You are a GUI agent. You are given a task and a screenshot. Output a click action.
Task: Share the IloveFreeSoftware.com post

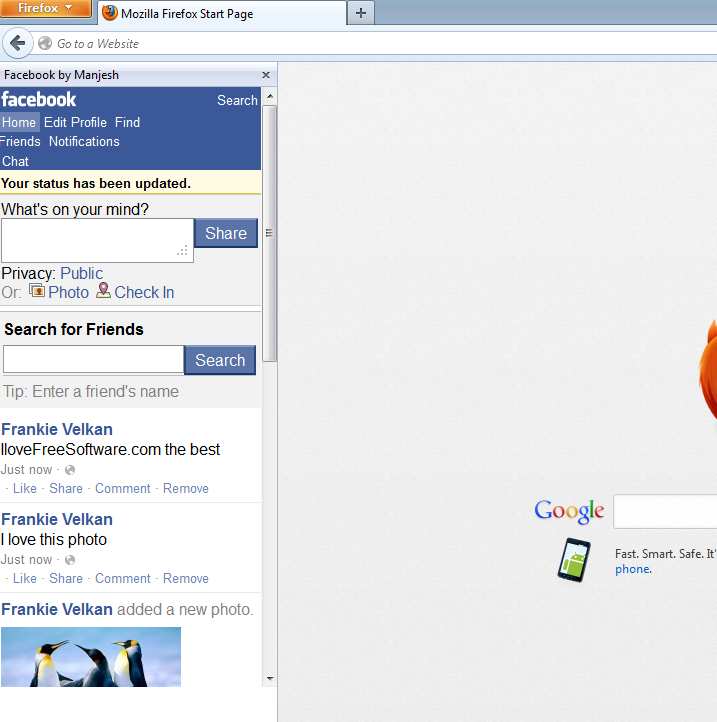pyautogui.click(x=66, y=488)
